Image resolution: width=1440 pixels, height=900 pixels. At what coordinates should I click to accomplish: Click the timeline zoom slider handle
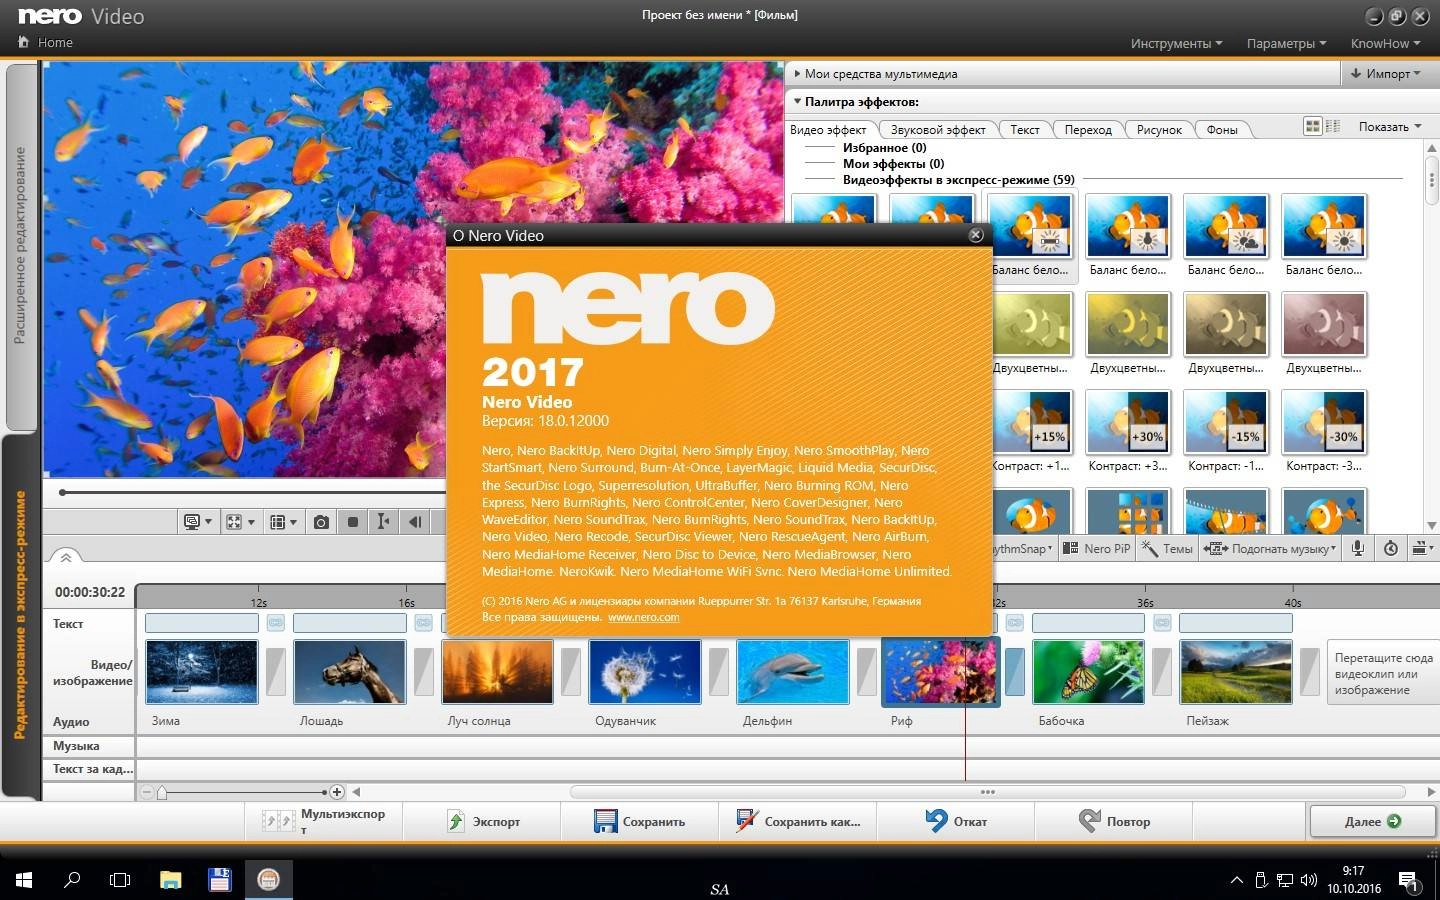tap(161, 793)
